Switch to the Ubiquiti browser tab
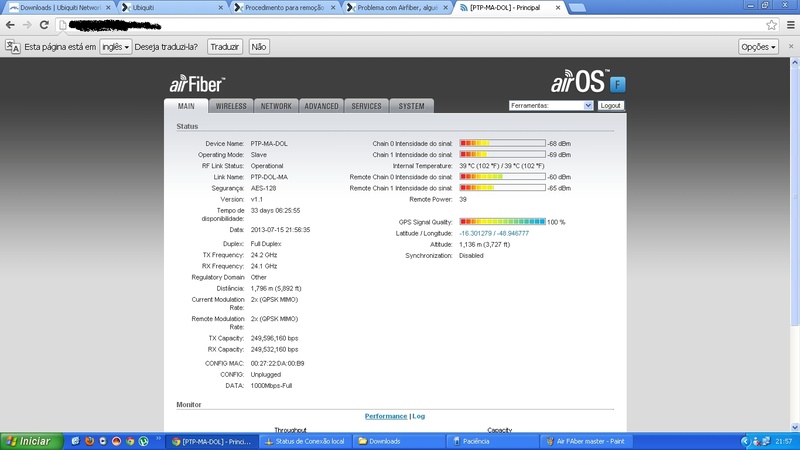 172,8
